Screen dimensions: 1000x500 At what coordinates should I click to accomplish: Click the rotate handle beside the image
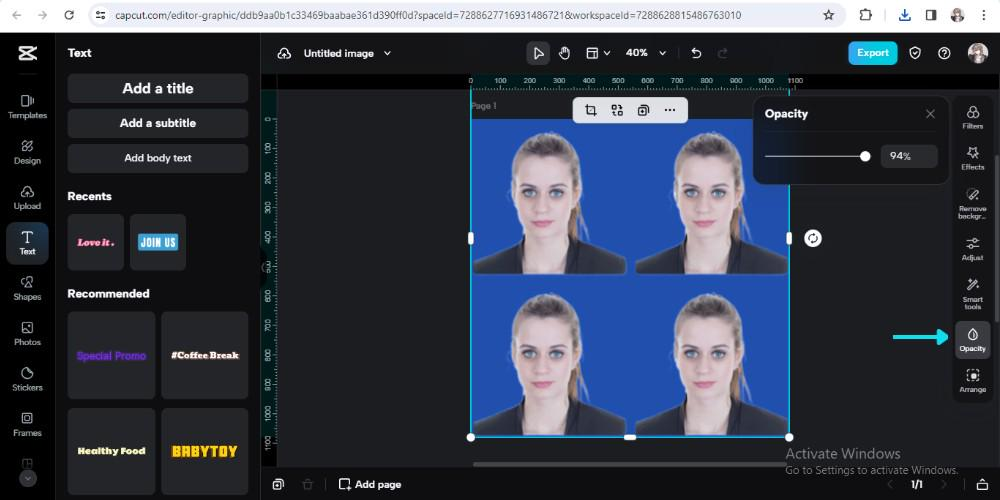(x=812, y=239)
